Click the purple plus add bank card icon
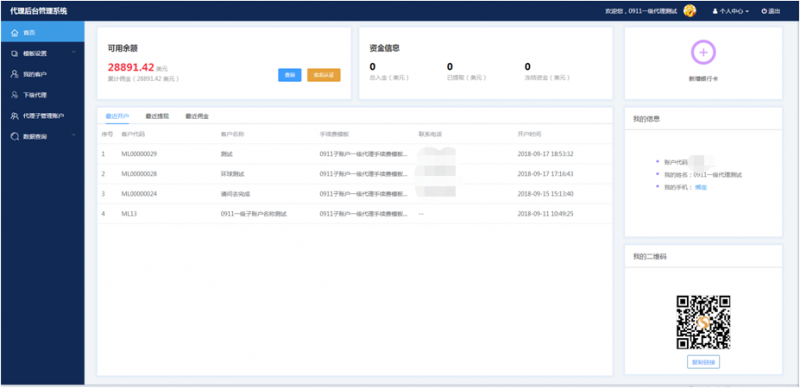The width and height of the screenshot is (800, 388). [x=703, y=52]
